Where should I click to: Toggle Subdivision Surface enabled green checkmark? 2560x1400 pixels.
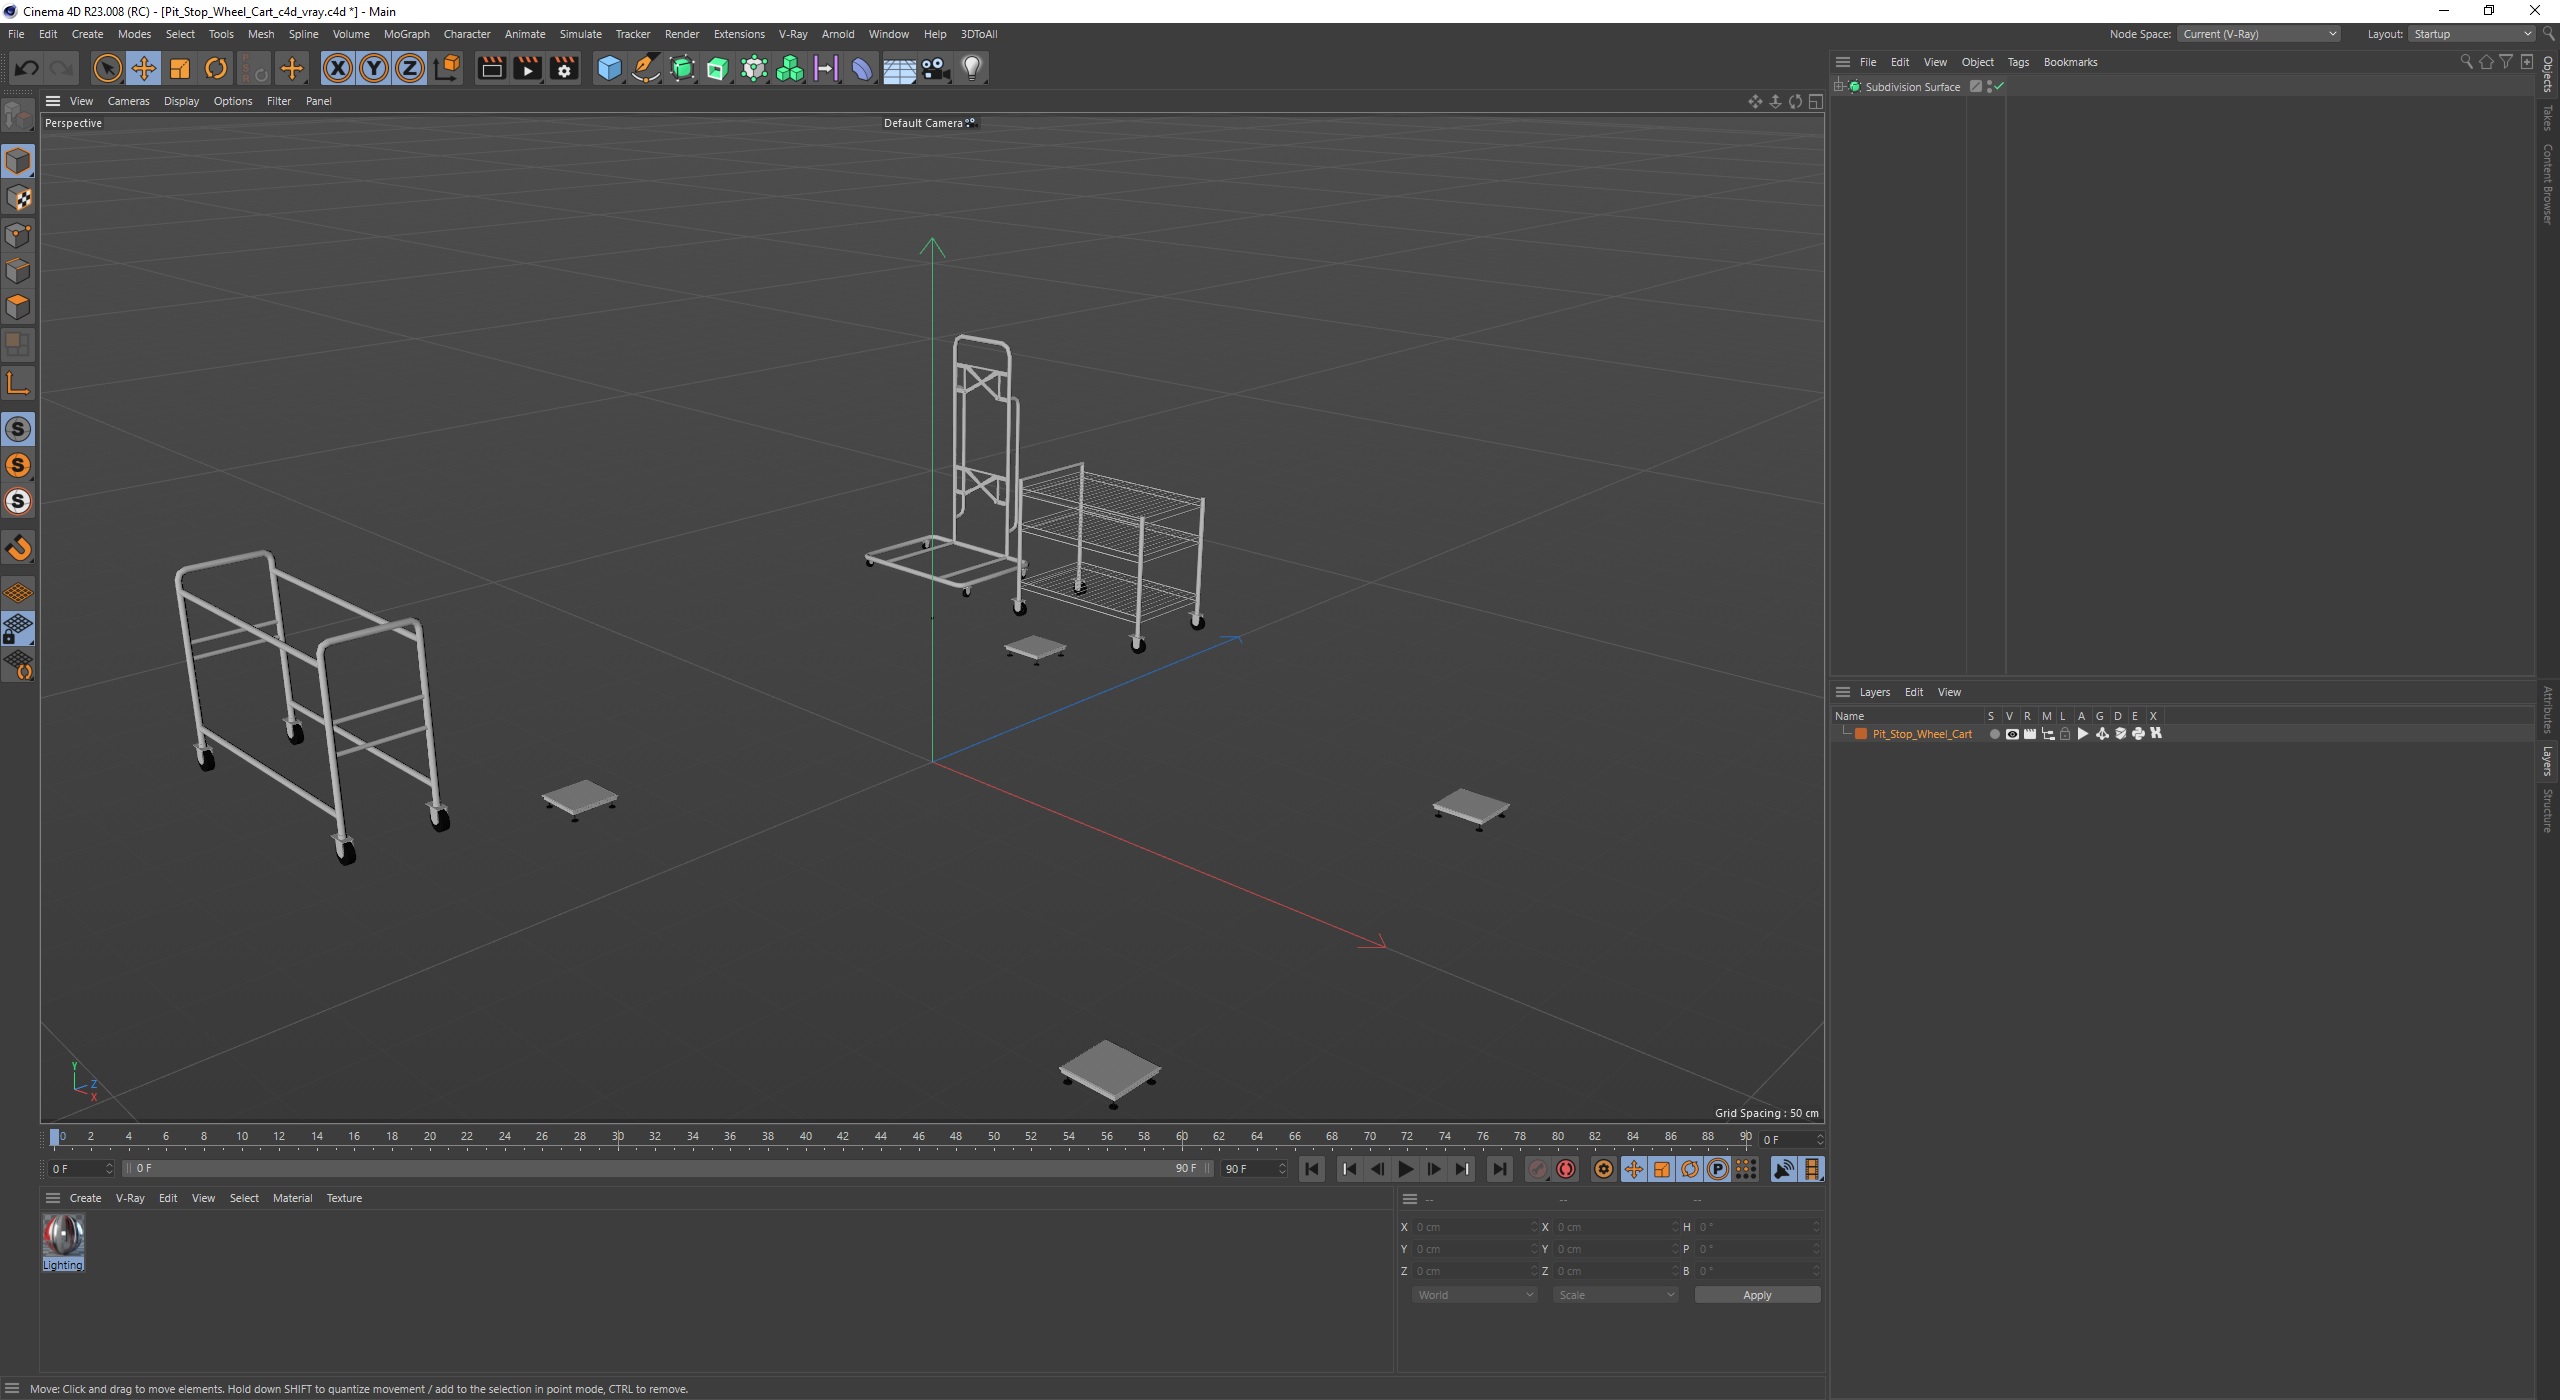[x=1999, y=87]
